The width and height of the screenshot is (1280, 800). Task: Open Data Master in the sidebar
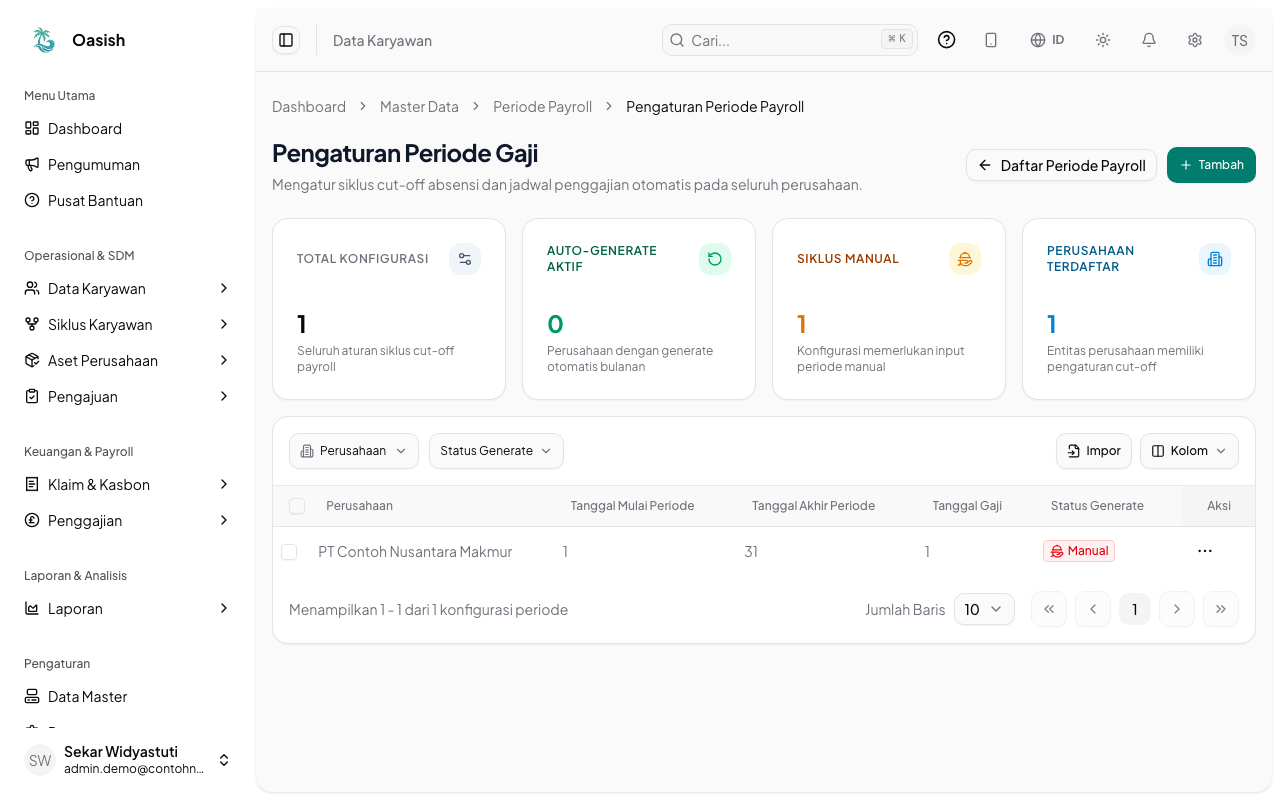[x=127, y=696]
